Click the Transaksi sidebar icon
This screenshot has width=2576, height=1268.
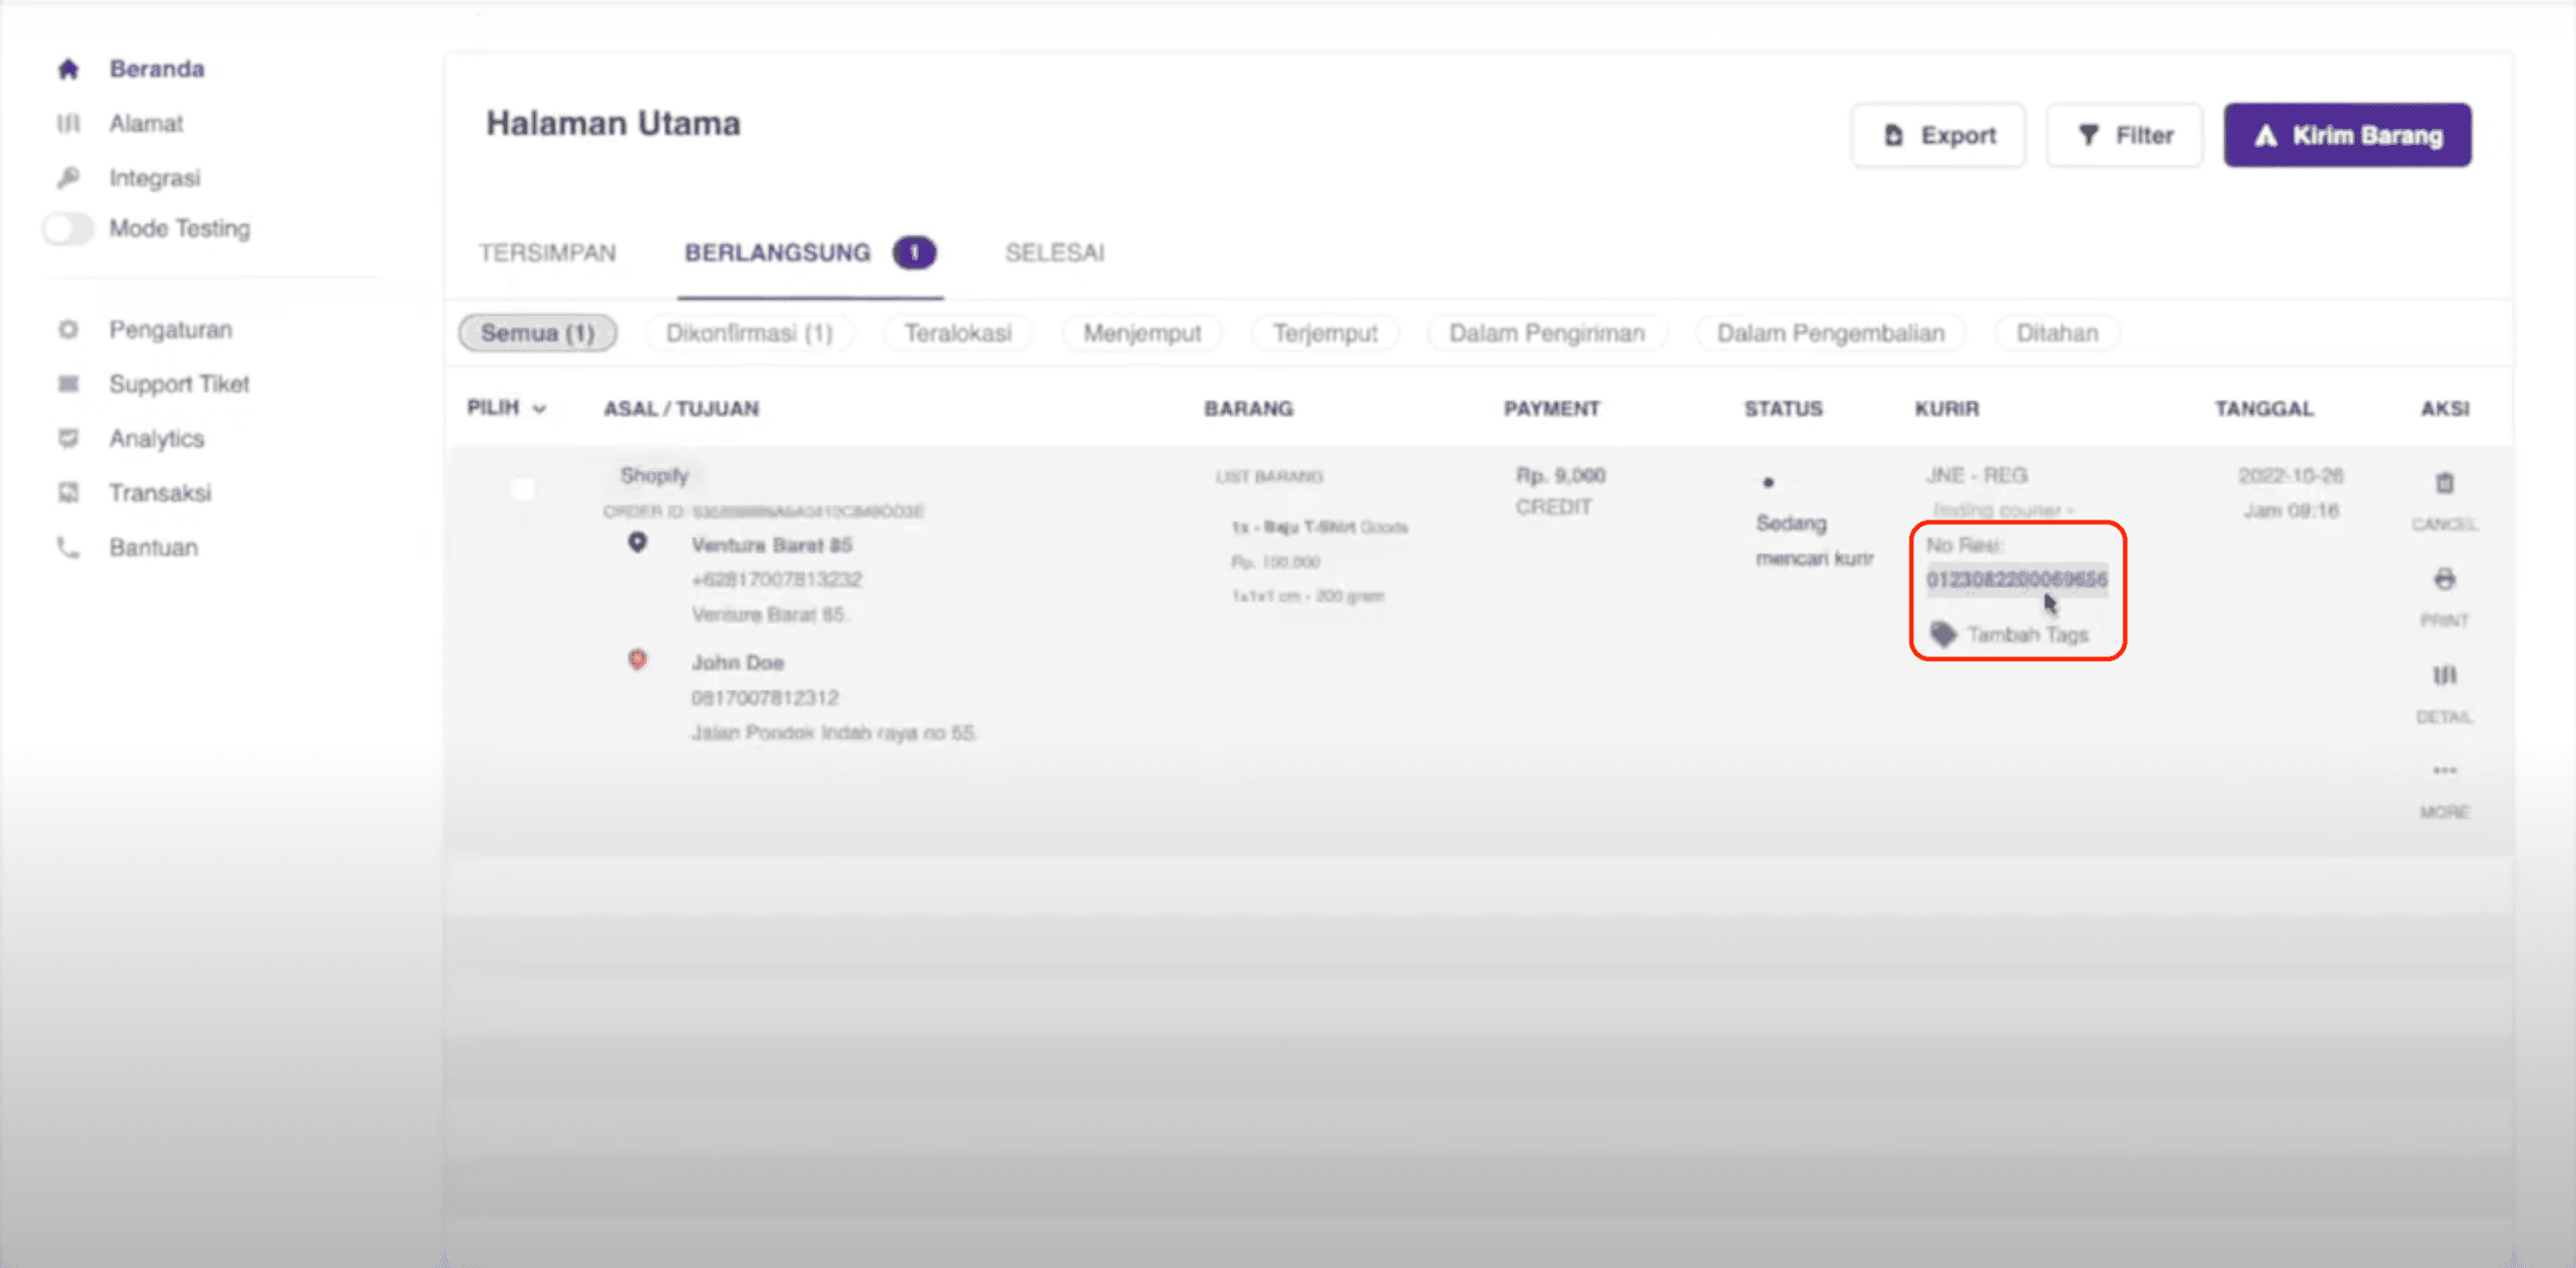pyautogui.click(x=68, y=492)
